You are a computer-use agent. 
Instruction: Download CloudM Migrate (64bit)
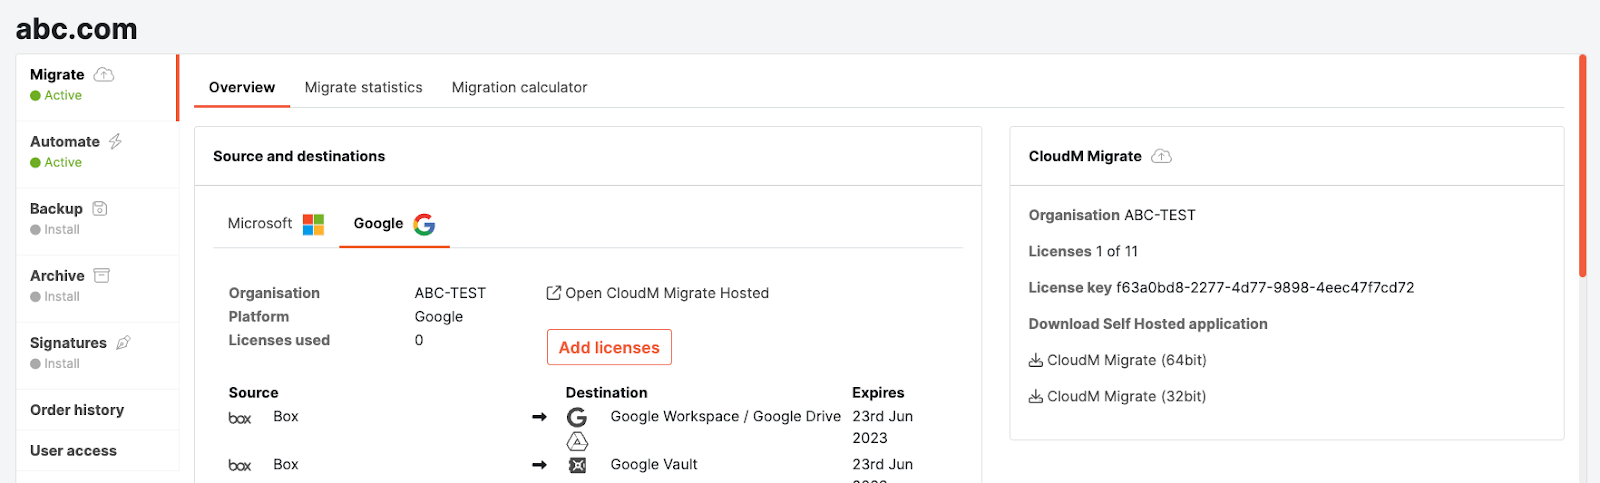[x=1118, y=360]
